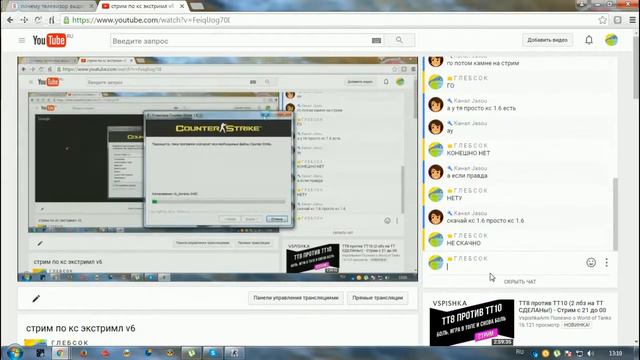Go back with the browser back arrow
640x360 pixels.
pos(10,20)
